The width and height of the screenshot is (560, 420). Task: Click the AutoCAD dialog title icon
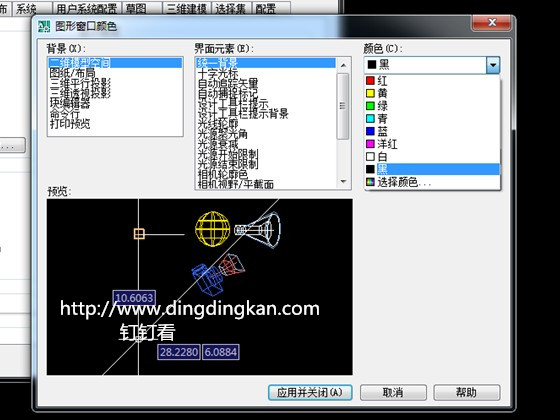pos(44,26)
